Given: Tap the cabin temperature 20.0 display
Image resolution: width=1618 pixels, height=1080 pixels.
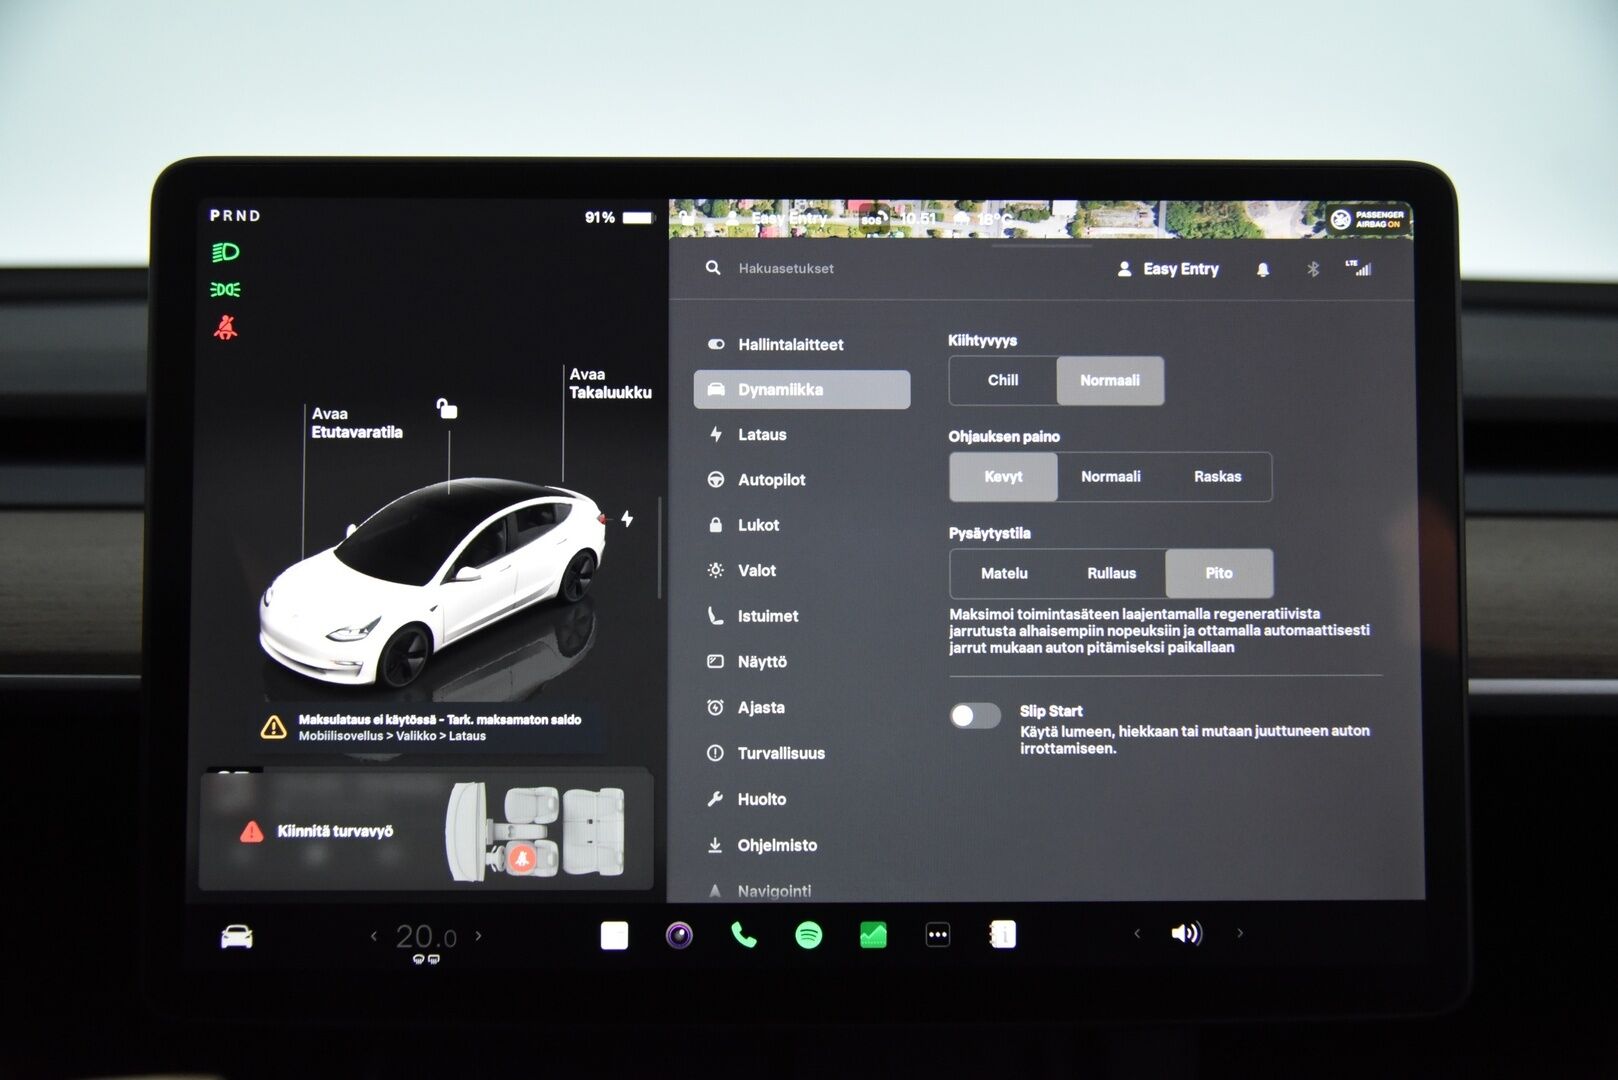Looking at the screenshot, I should [x=426, y=937].
